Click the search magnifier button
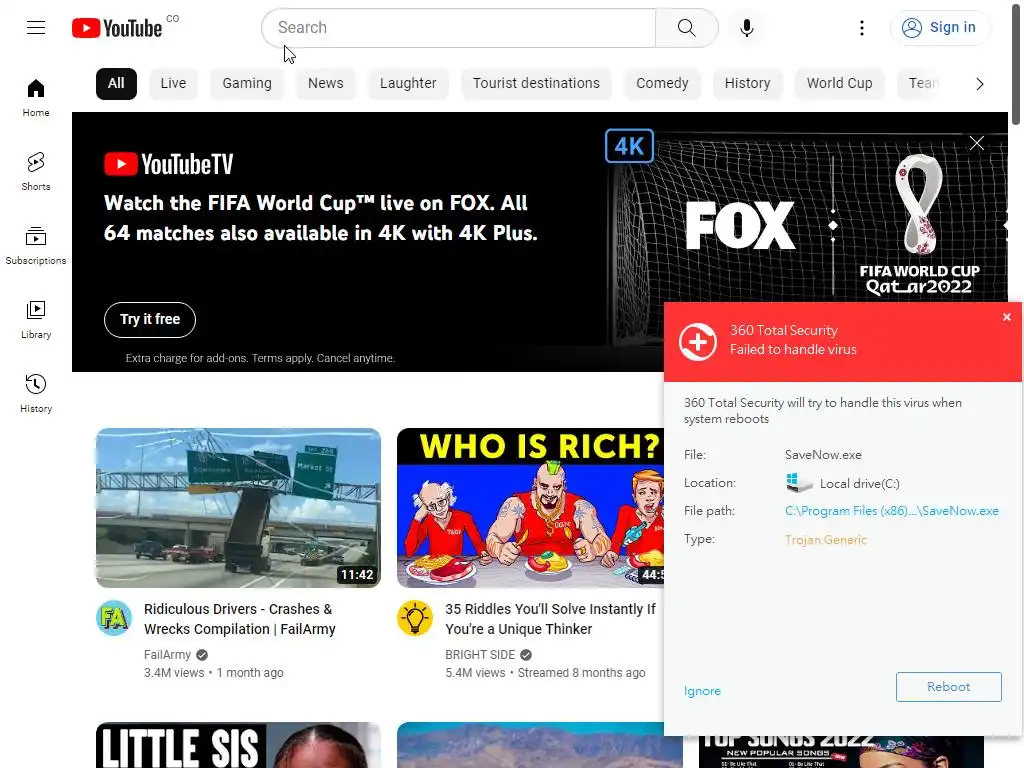Screen dimensions: 1024x768 click(686, 28)
